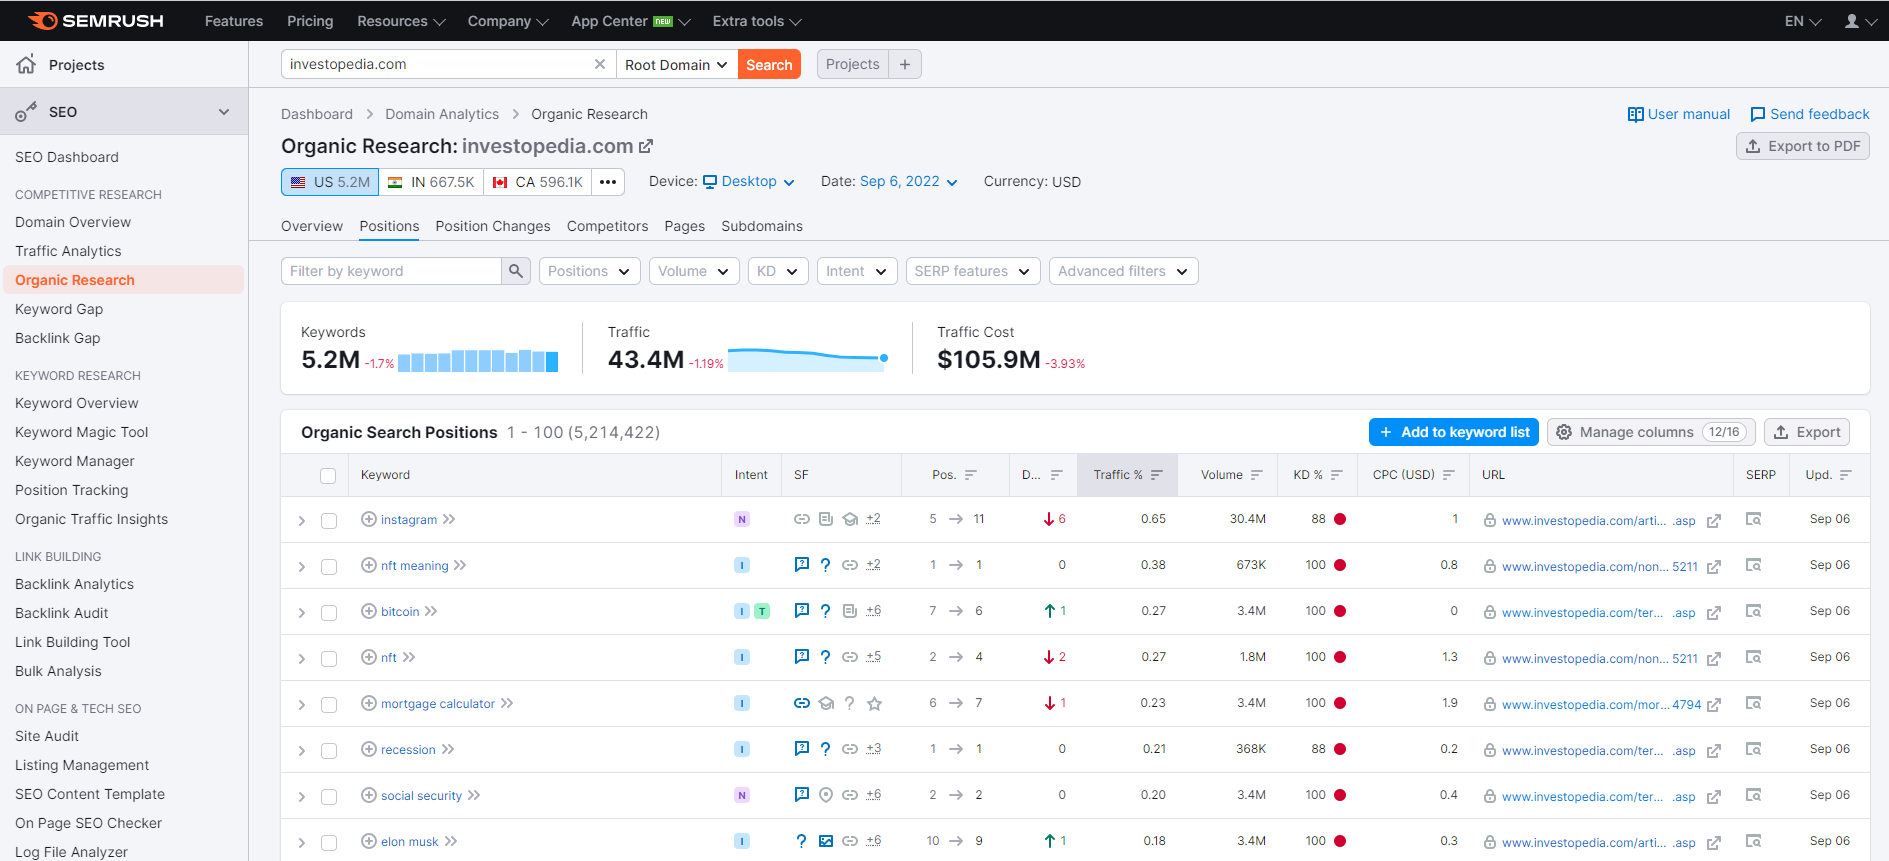Select all rows with header checkbox

(x=328, y=476)
